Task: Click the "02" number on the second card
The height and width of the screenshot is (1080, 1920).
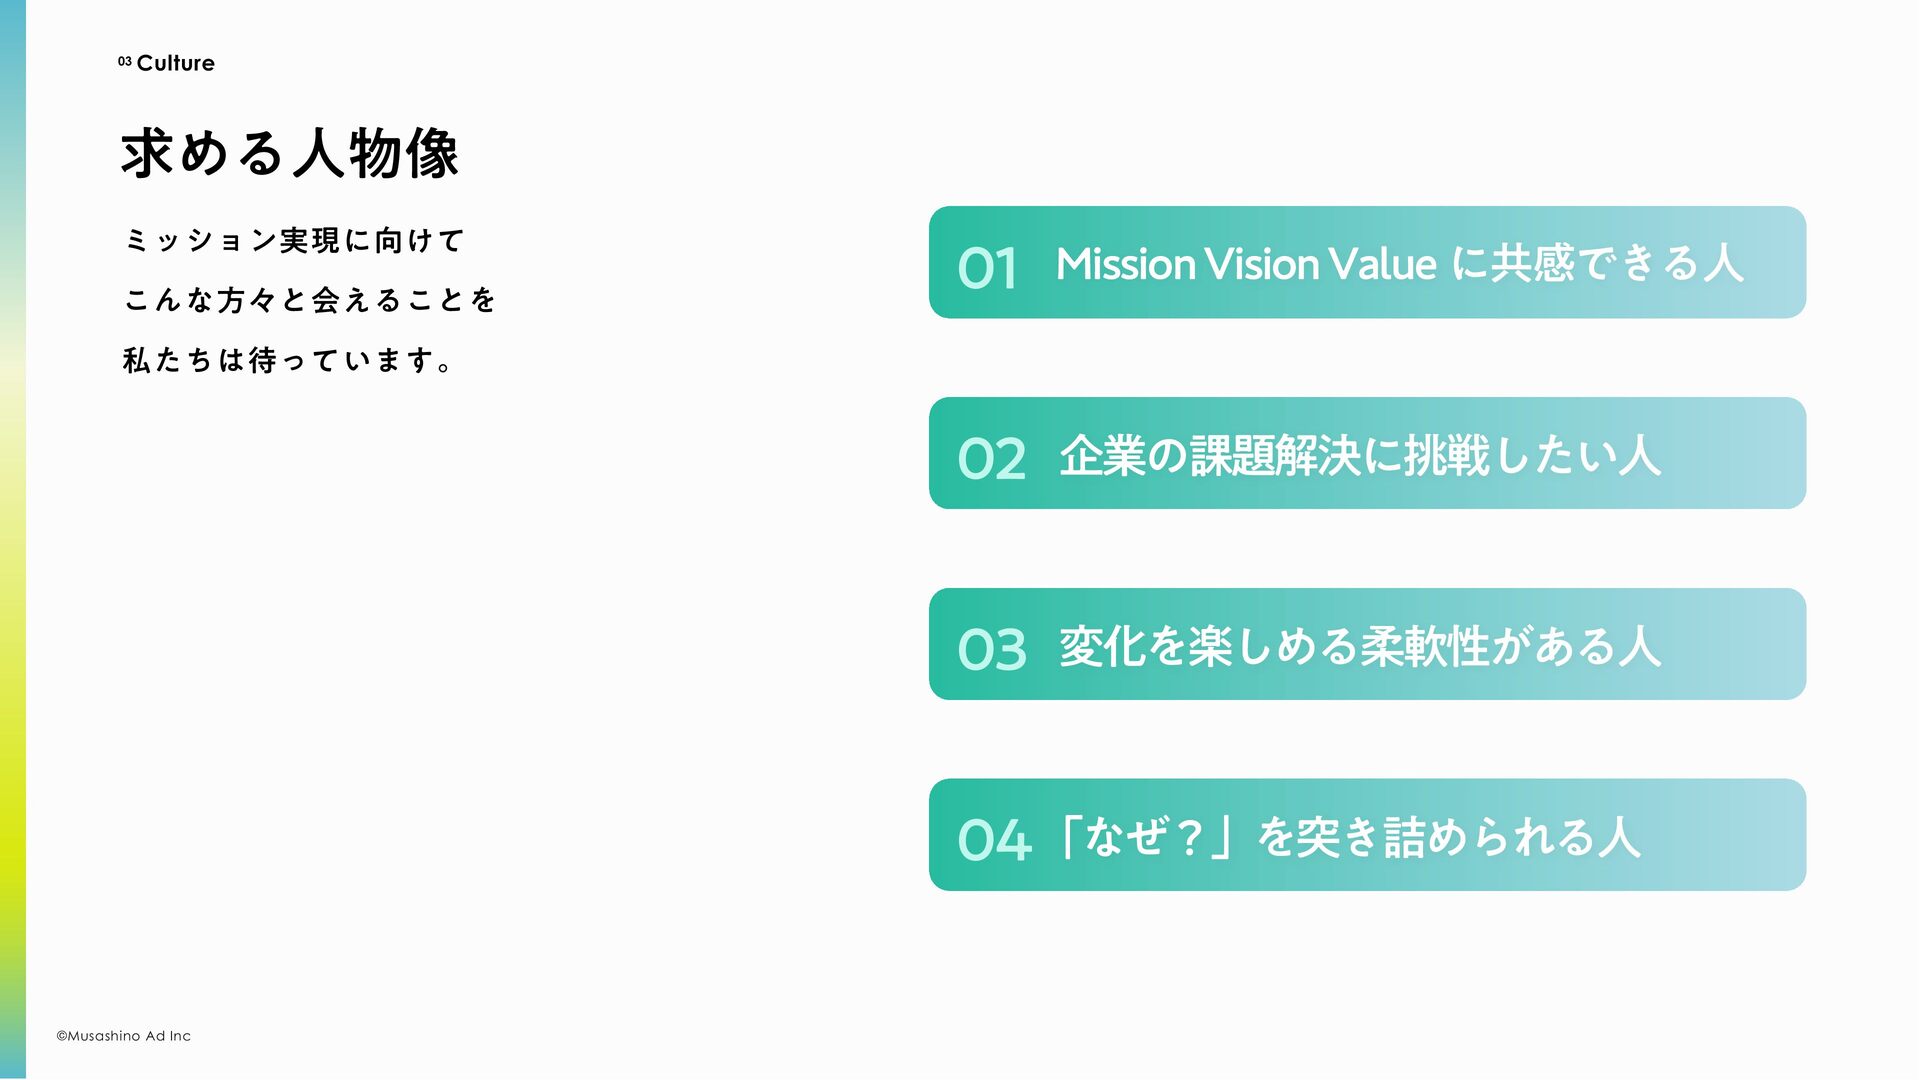Action: tap(991, 458)
